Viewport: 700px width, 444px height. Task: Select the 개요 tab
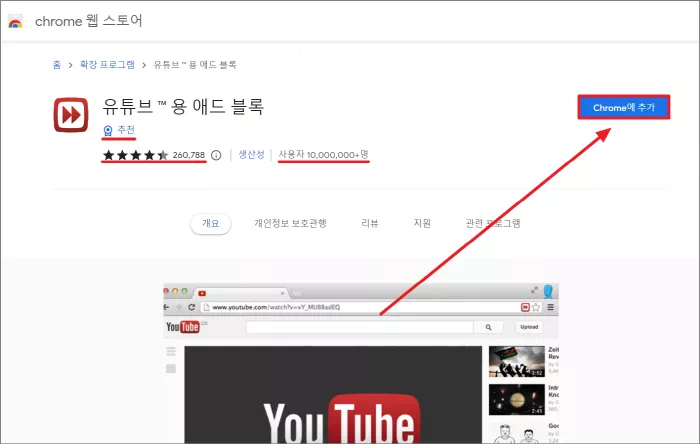point(211,223)
